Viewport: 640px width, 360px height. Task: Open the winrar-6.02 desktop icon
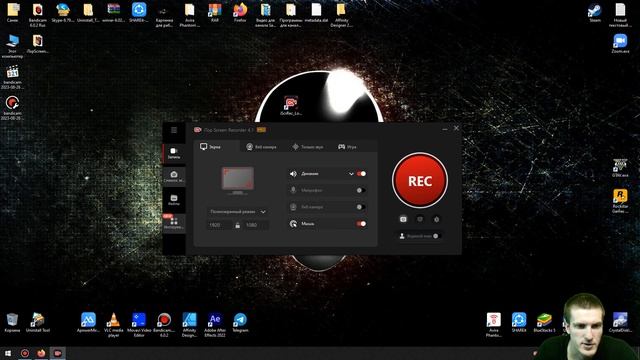[x=113, y=13]
